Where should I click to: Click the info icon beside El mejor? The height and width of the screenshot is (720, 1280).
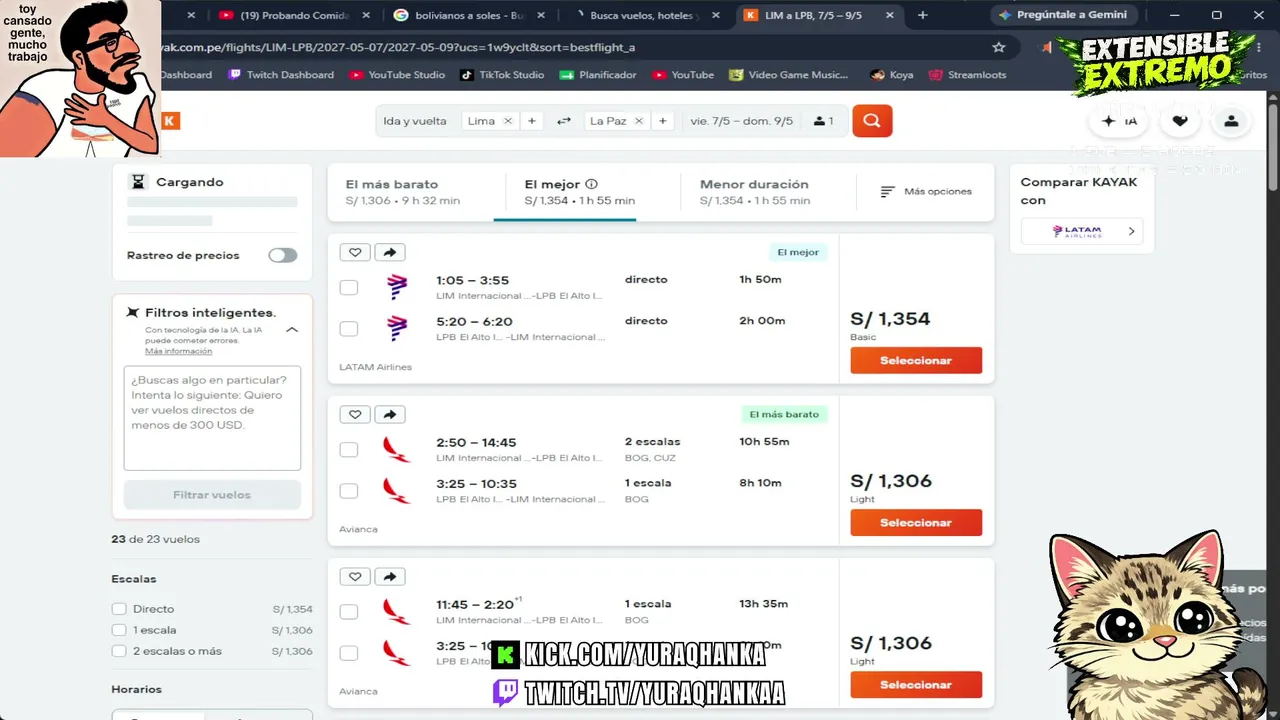591,184
